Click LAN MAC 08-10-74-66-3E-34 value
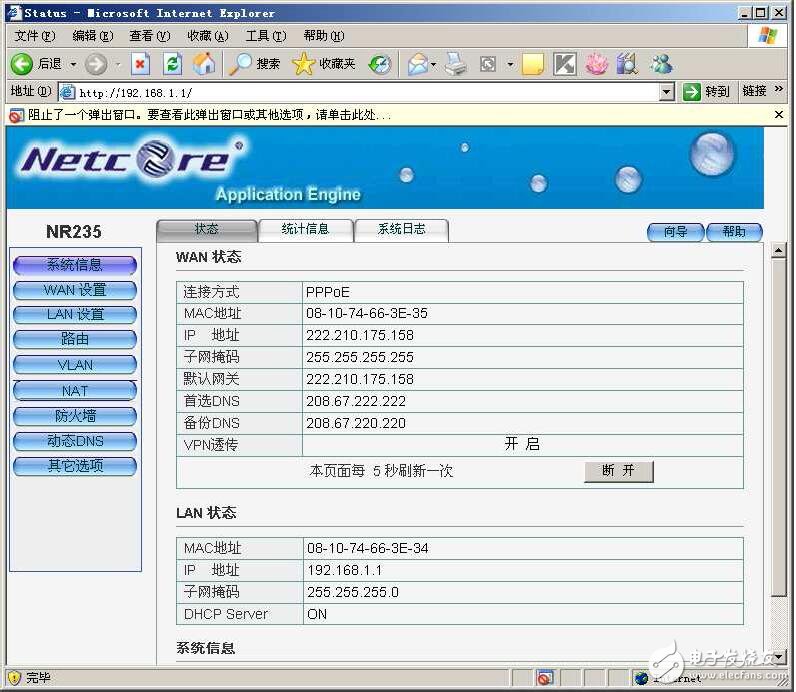Image resolution: width=796 pixels, height=692 pixels. 368,548
